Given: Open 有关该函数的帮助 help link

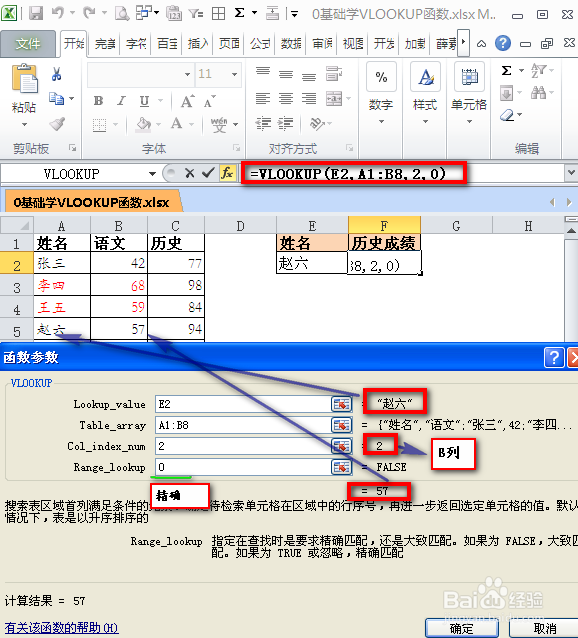Looking at the screenshot, I should tap(61, 627).
